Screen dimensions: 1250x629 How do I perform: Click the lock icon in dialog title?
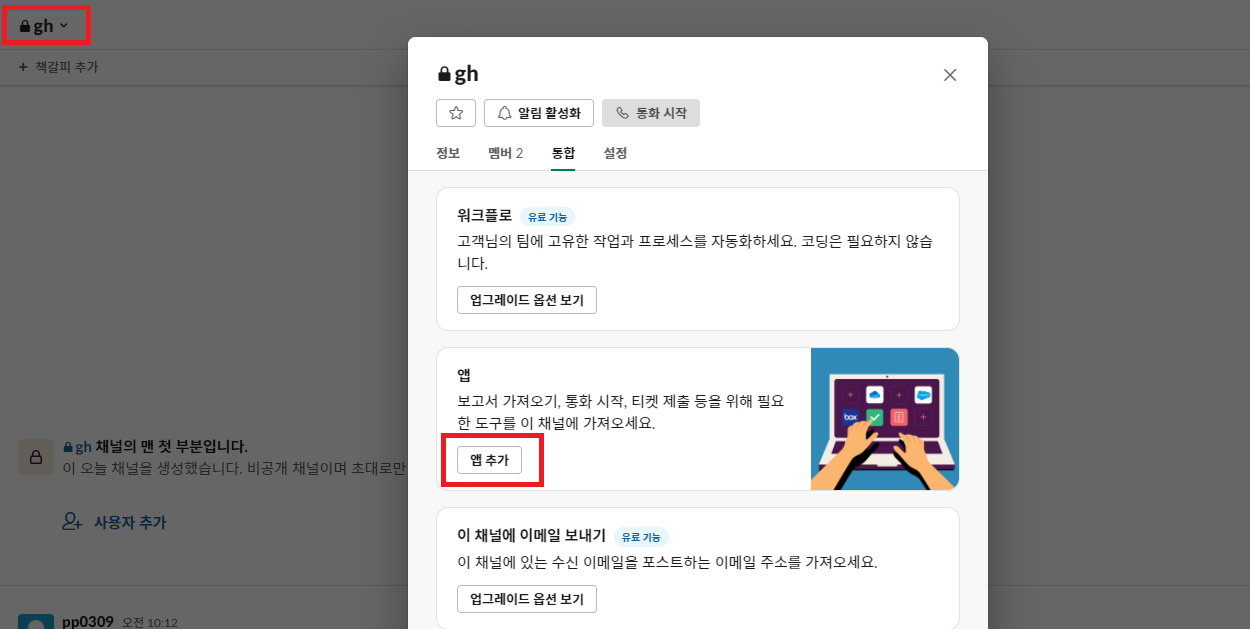coord(444,75)
